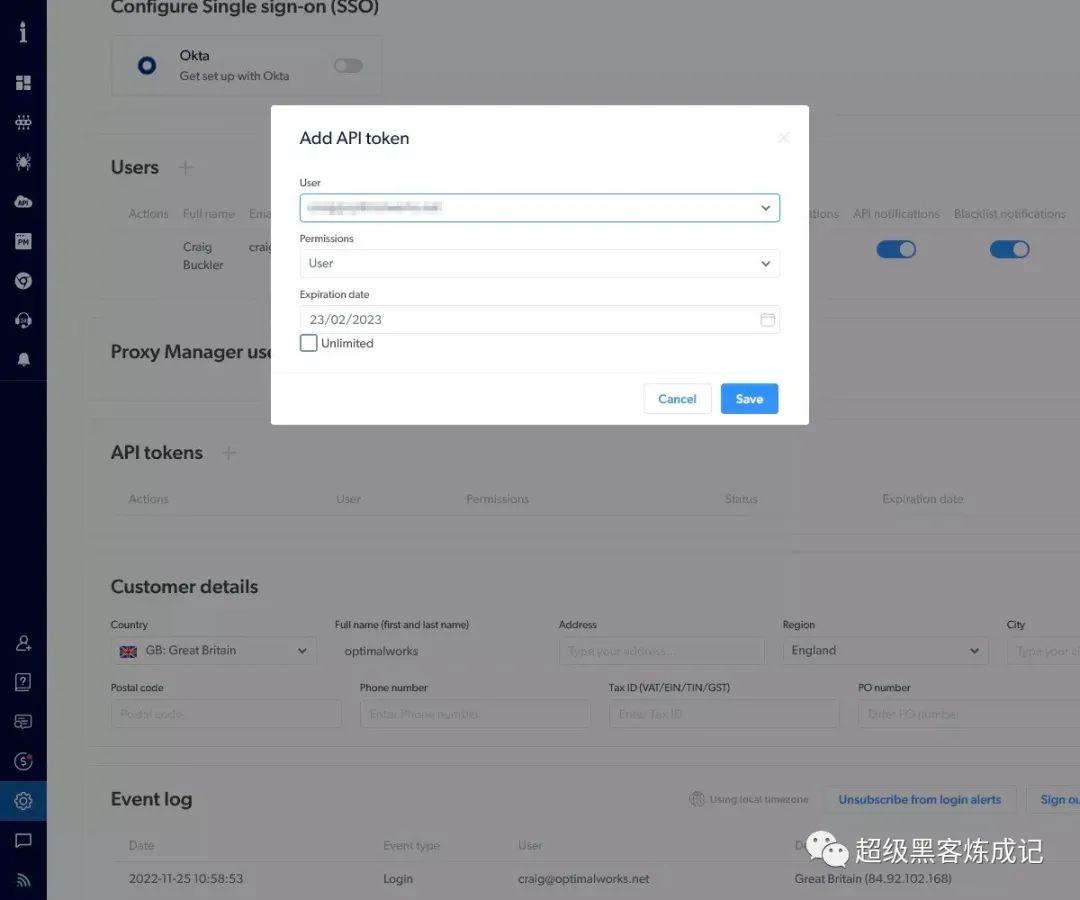Screen dimensions: 1080x900
Task: Click the notifications bell icon in sidebar
Action: coord(25,361)
